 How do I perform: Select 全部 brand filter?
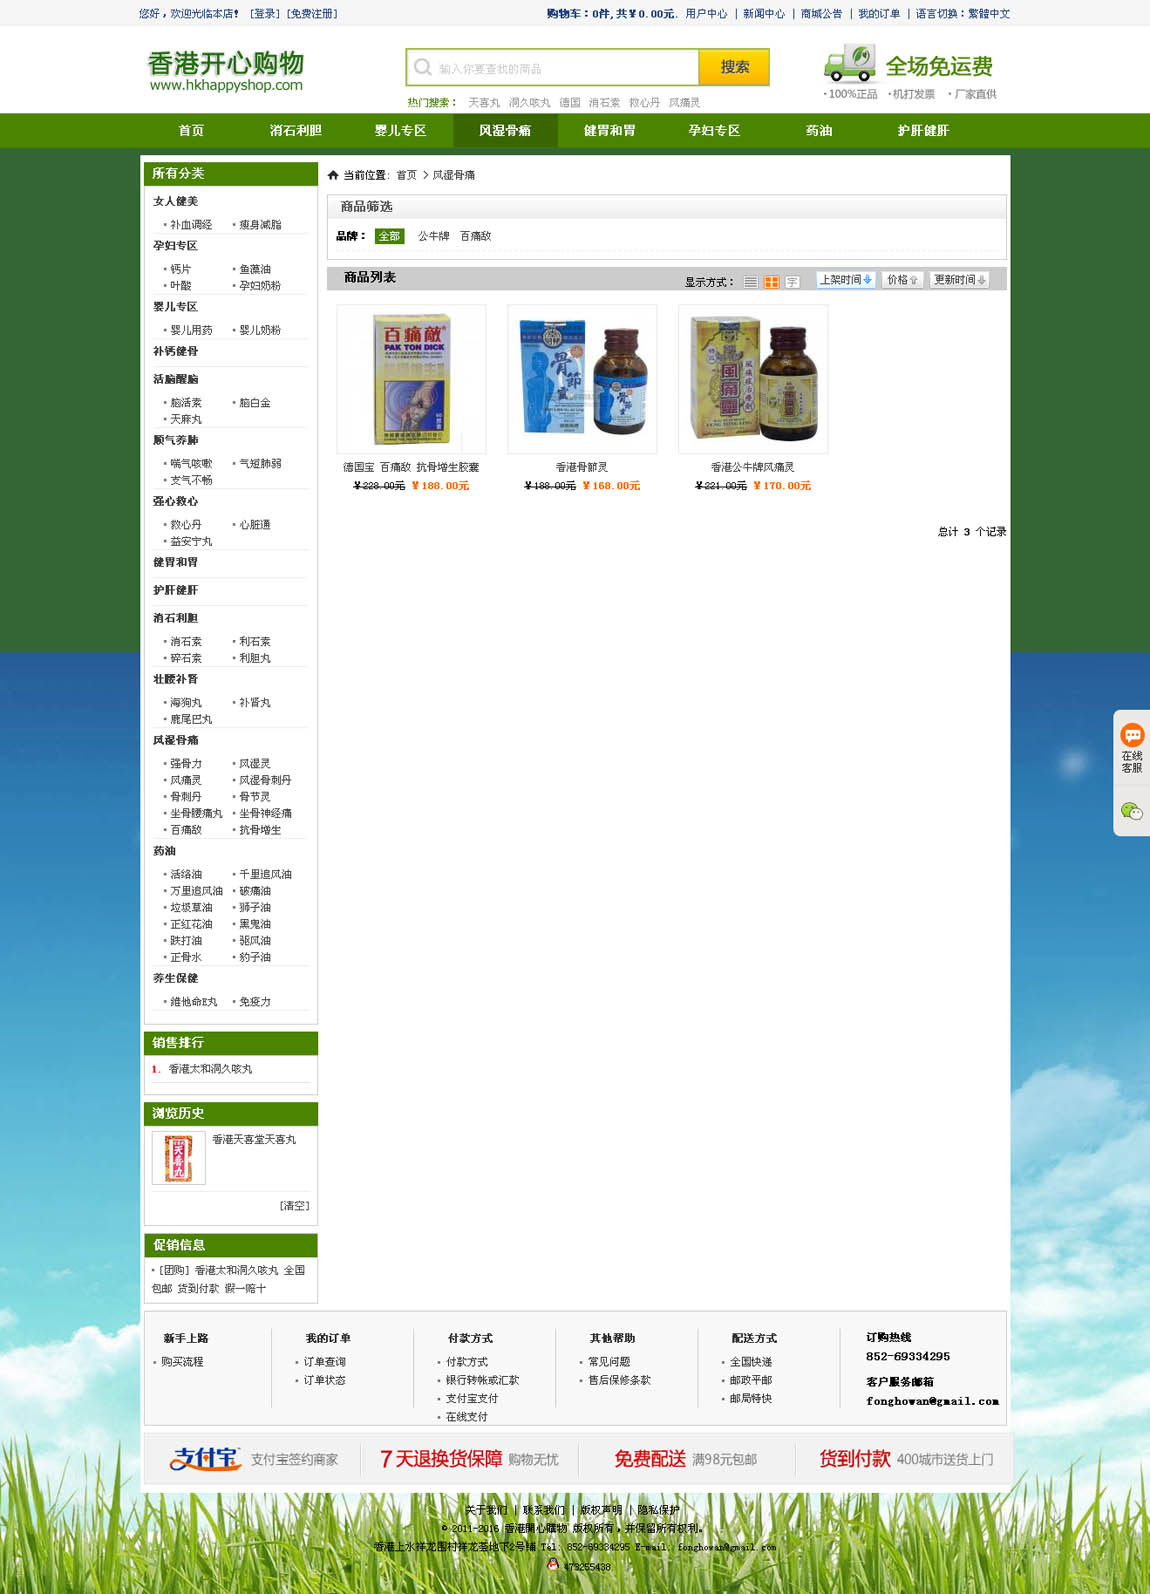pos(389,237)
